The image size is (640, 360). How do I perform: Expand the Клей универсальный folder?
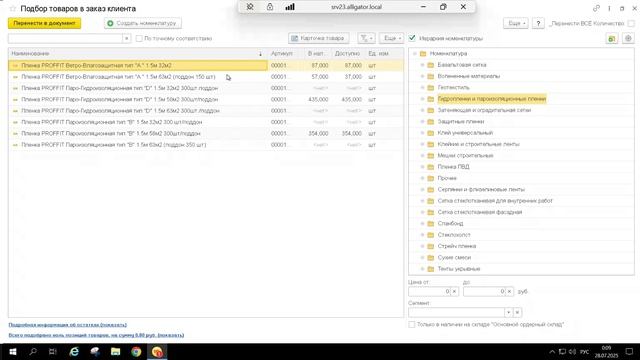[x=422, y=133]
